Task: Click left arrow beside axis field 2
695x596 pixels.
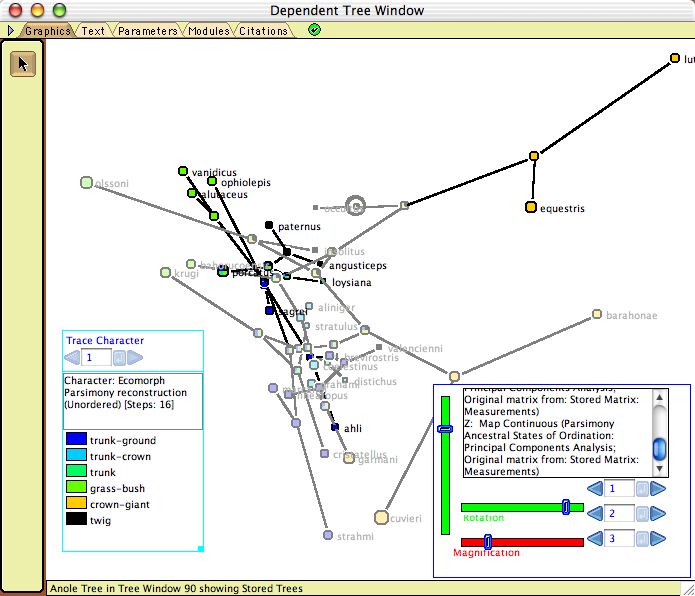Action: [595, 514]
